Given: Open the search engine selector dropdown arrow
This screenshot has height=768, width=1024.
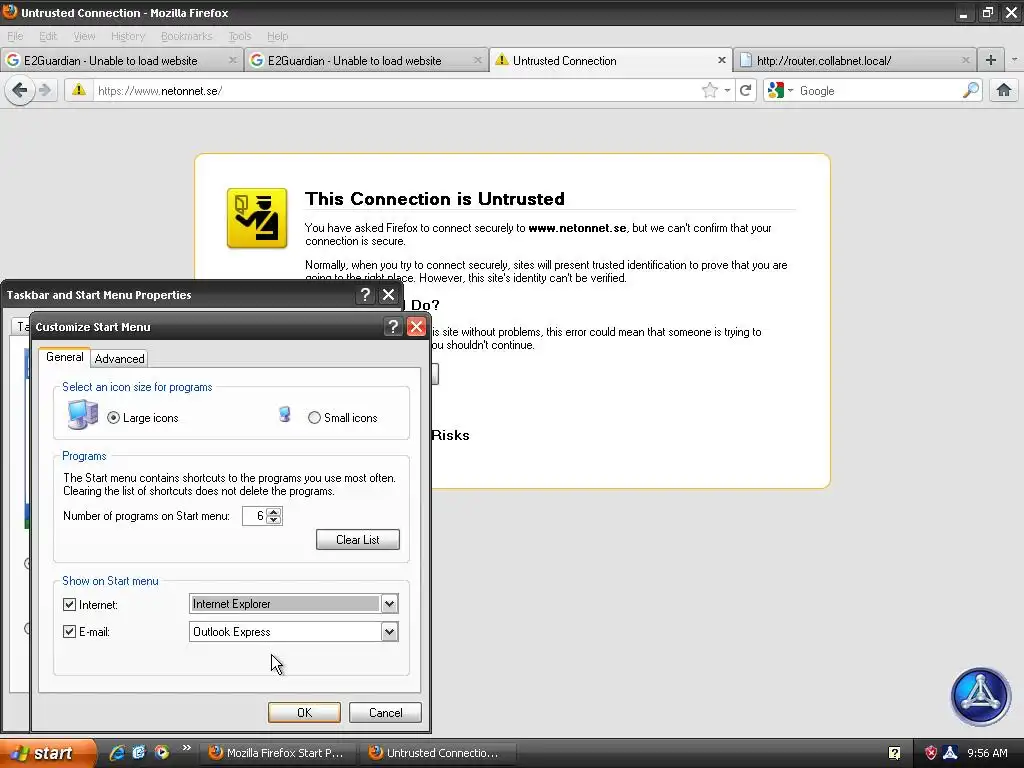Looking at the screenshot, I should click(790, 91).
